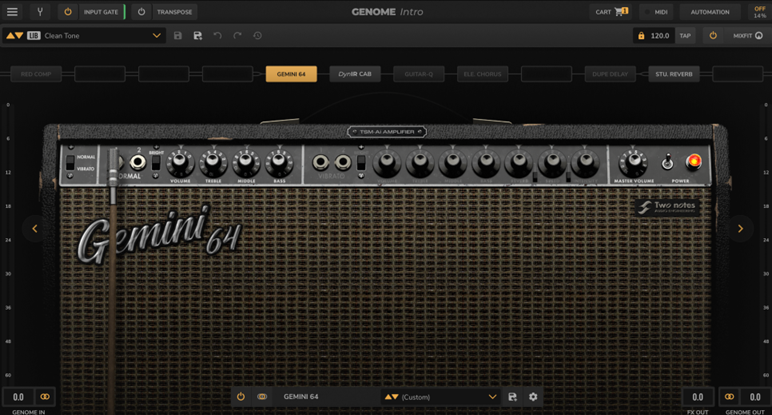Image resolution: width=772 pixels, height=415 pixels.
Task: Select the ELE. CHORUS chain slot
Action: 482,74
